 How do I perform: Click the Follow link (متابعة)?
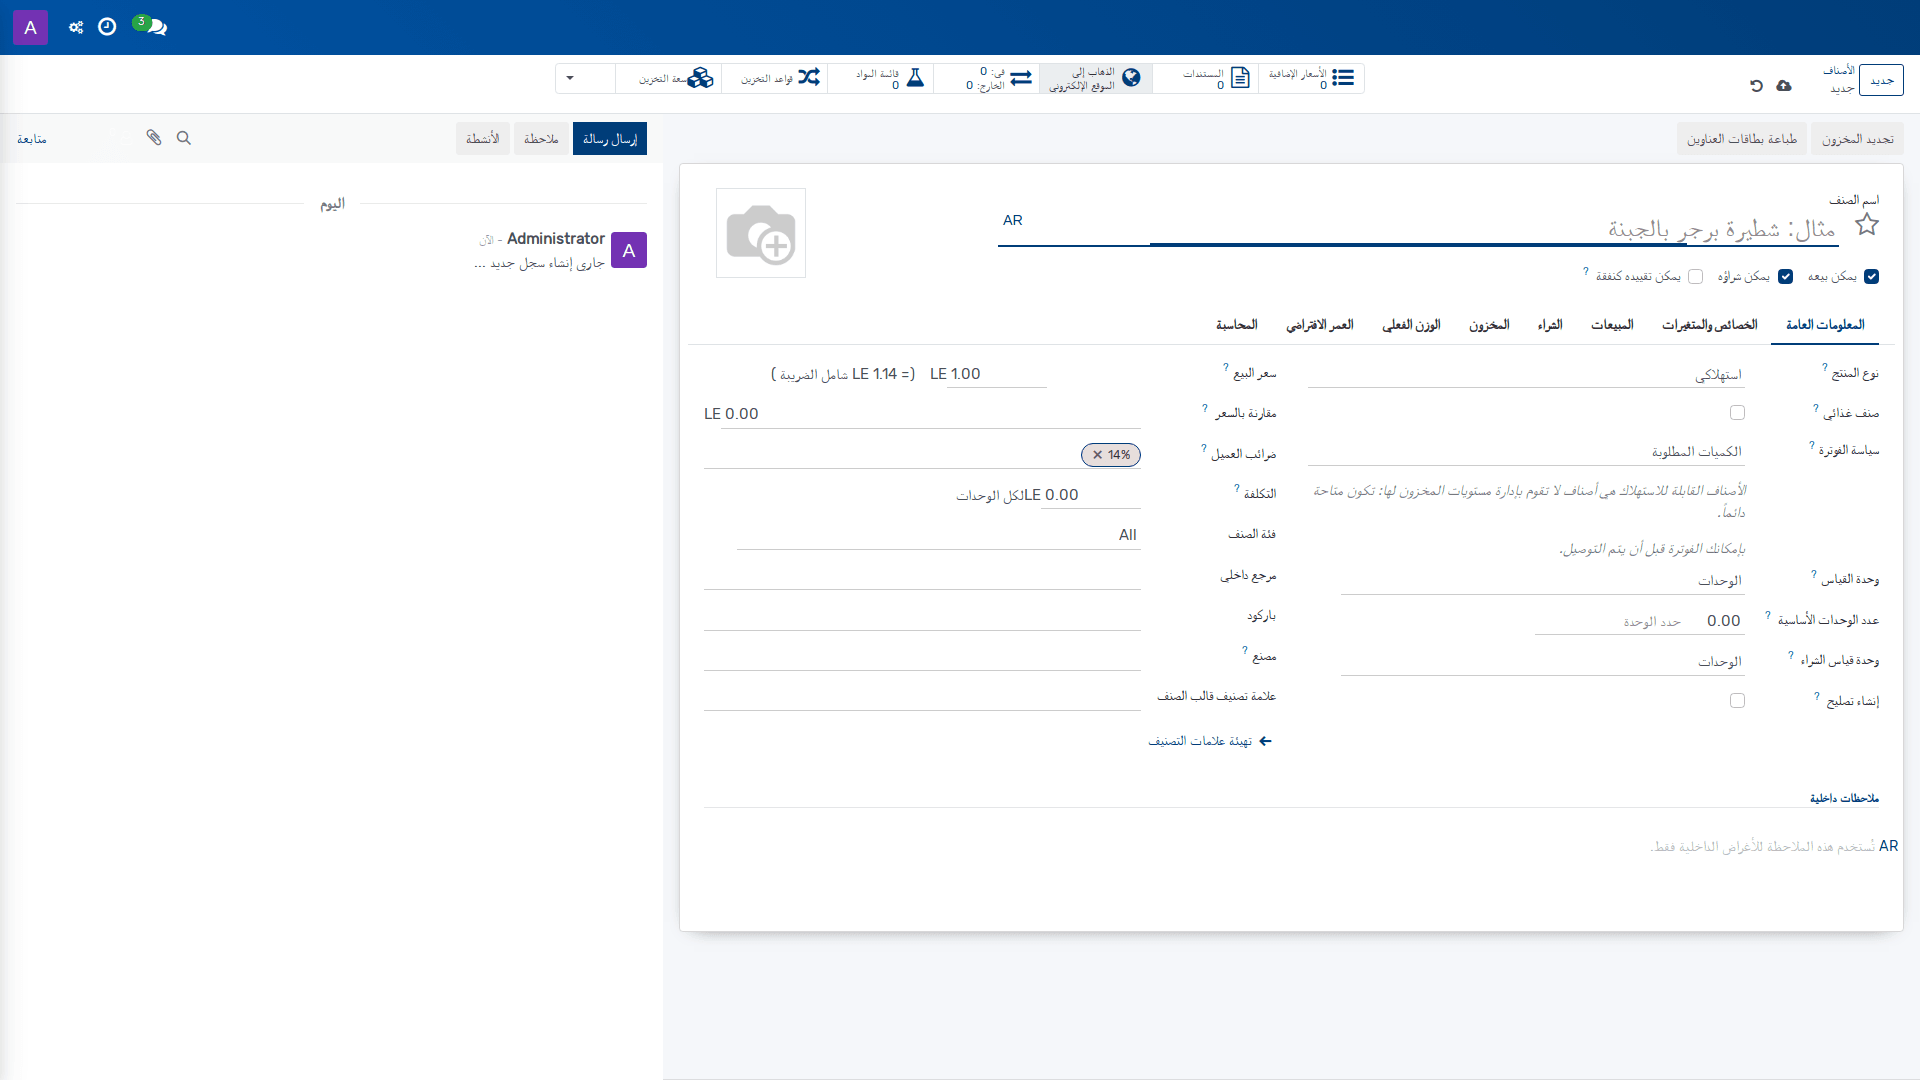tap(32, 139)
